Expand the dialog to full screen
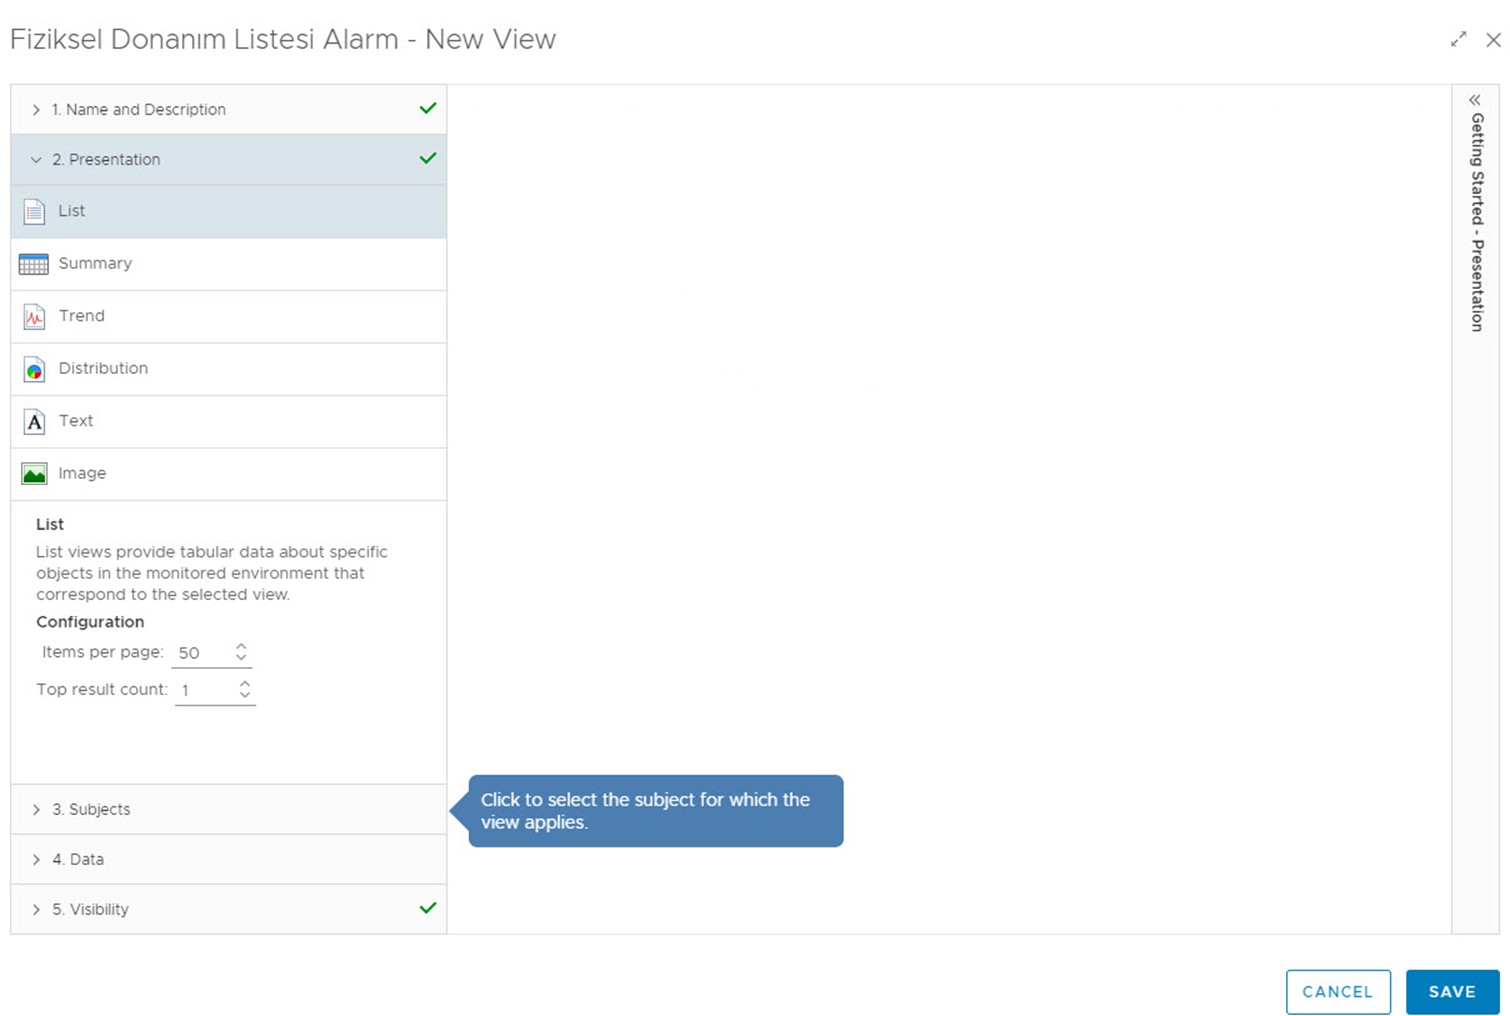This screenshot has width=1510, height=1016. pyautogui.click(x=1458, y=40)
